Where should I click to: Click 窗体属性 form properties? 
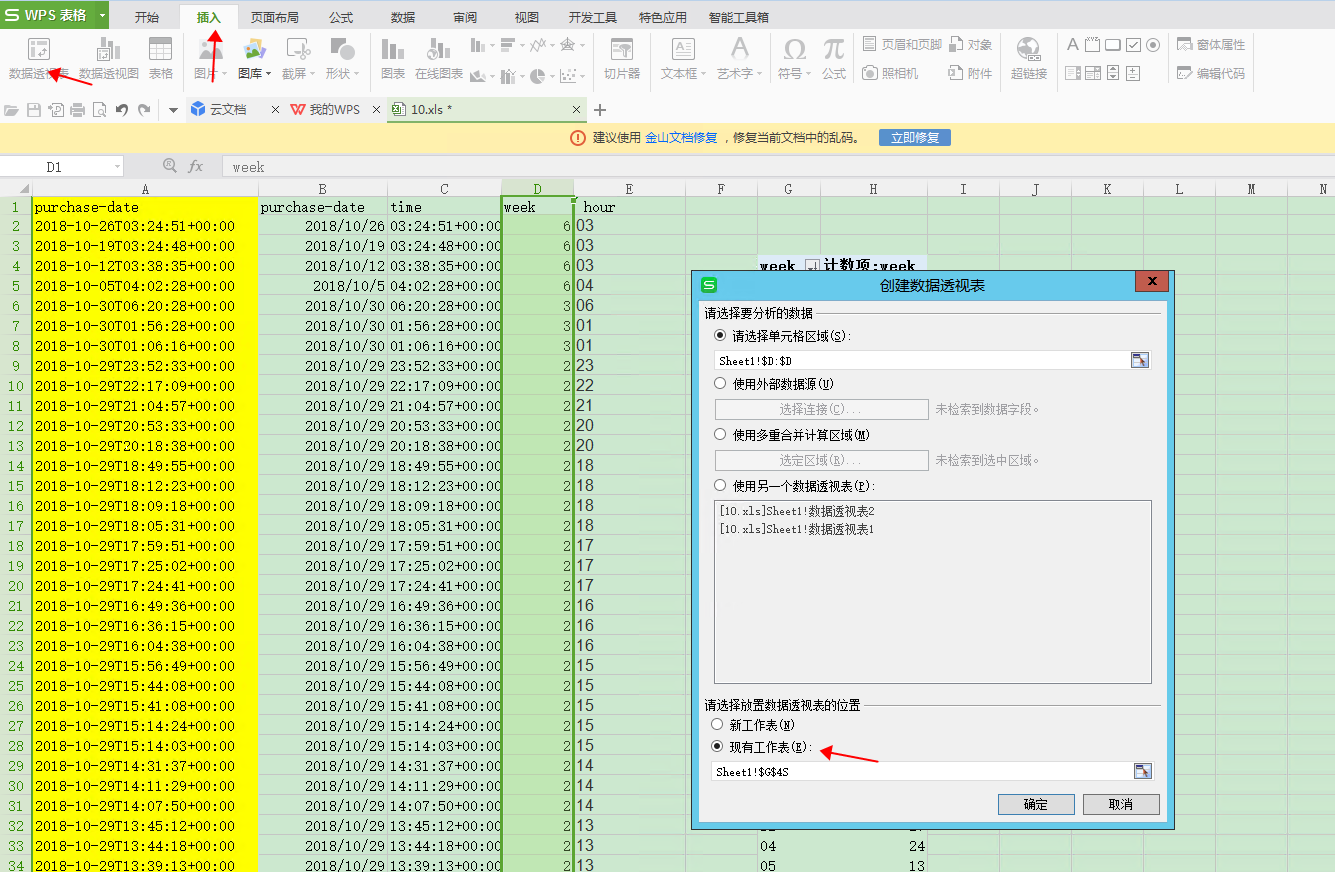1211,44
